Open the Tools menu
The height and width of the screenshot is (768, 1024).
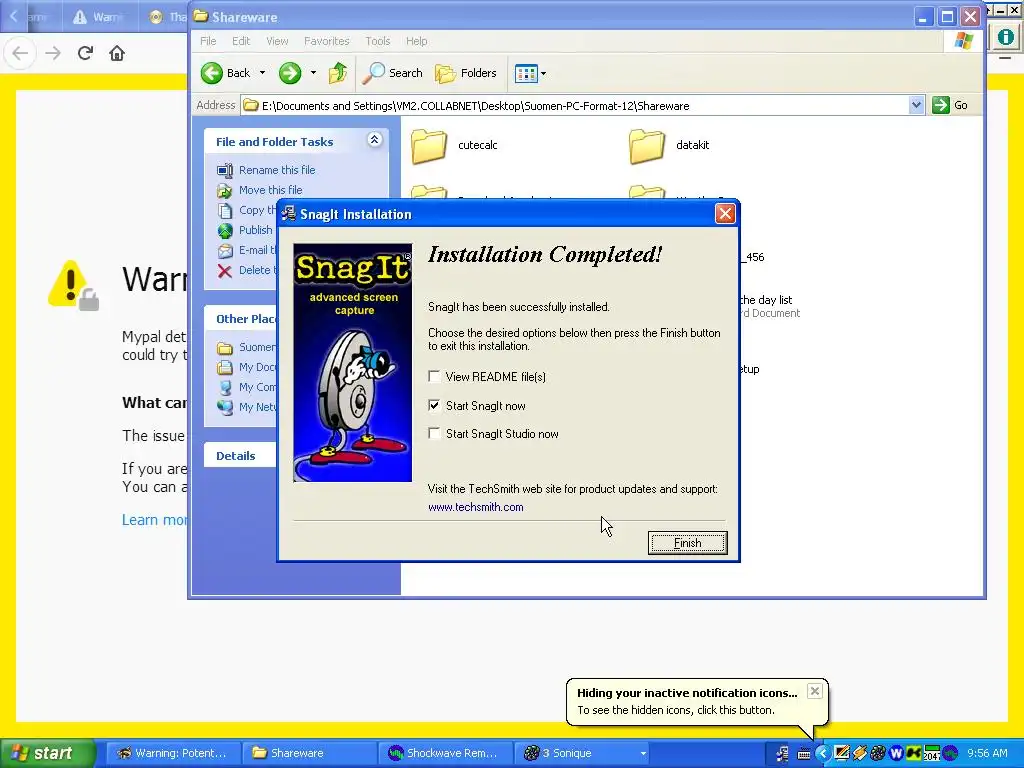(x=377, y=41)
